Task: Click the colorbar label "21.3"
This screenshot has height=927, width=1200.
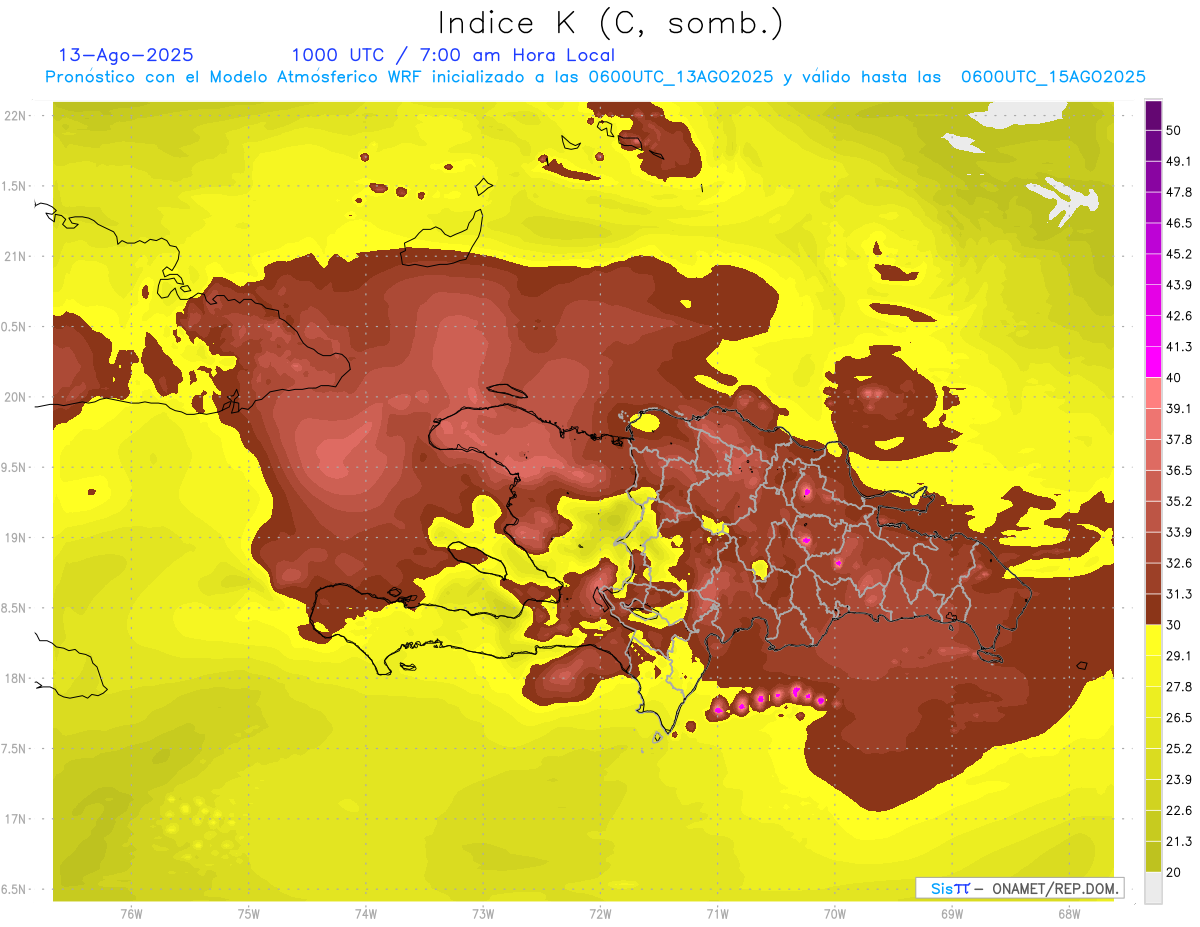Action: 1179,841
